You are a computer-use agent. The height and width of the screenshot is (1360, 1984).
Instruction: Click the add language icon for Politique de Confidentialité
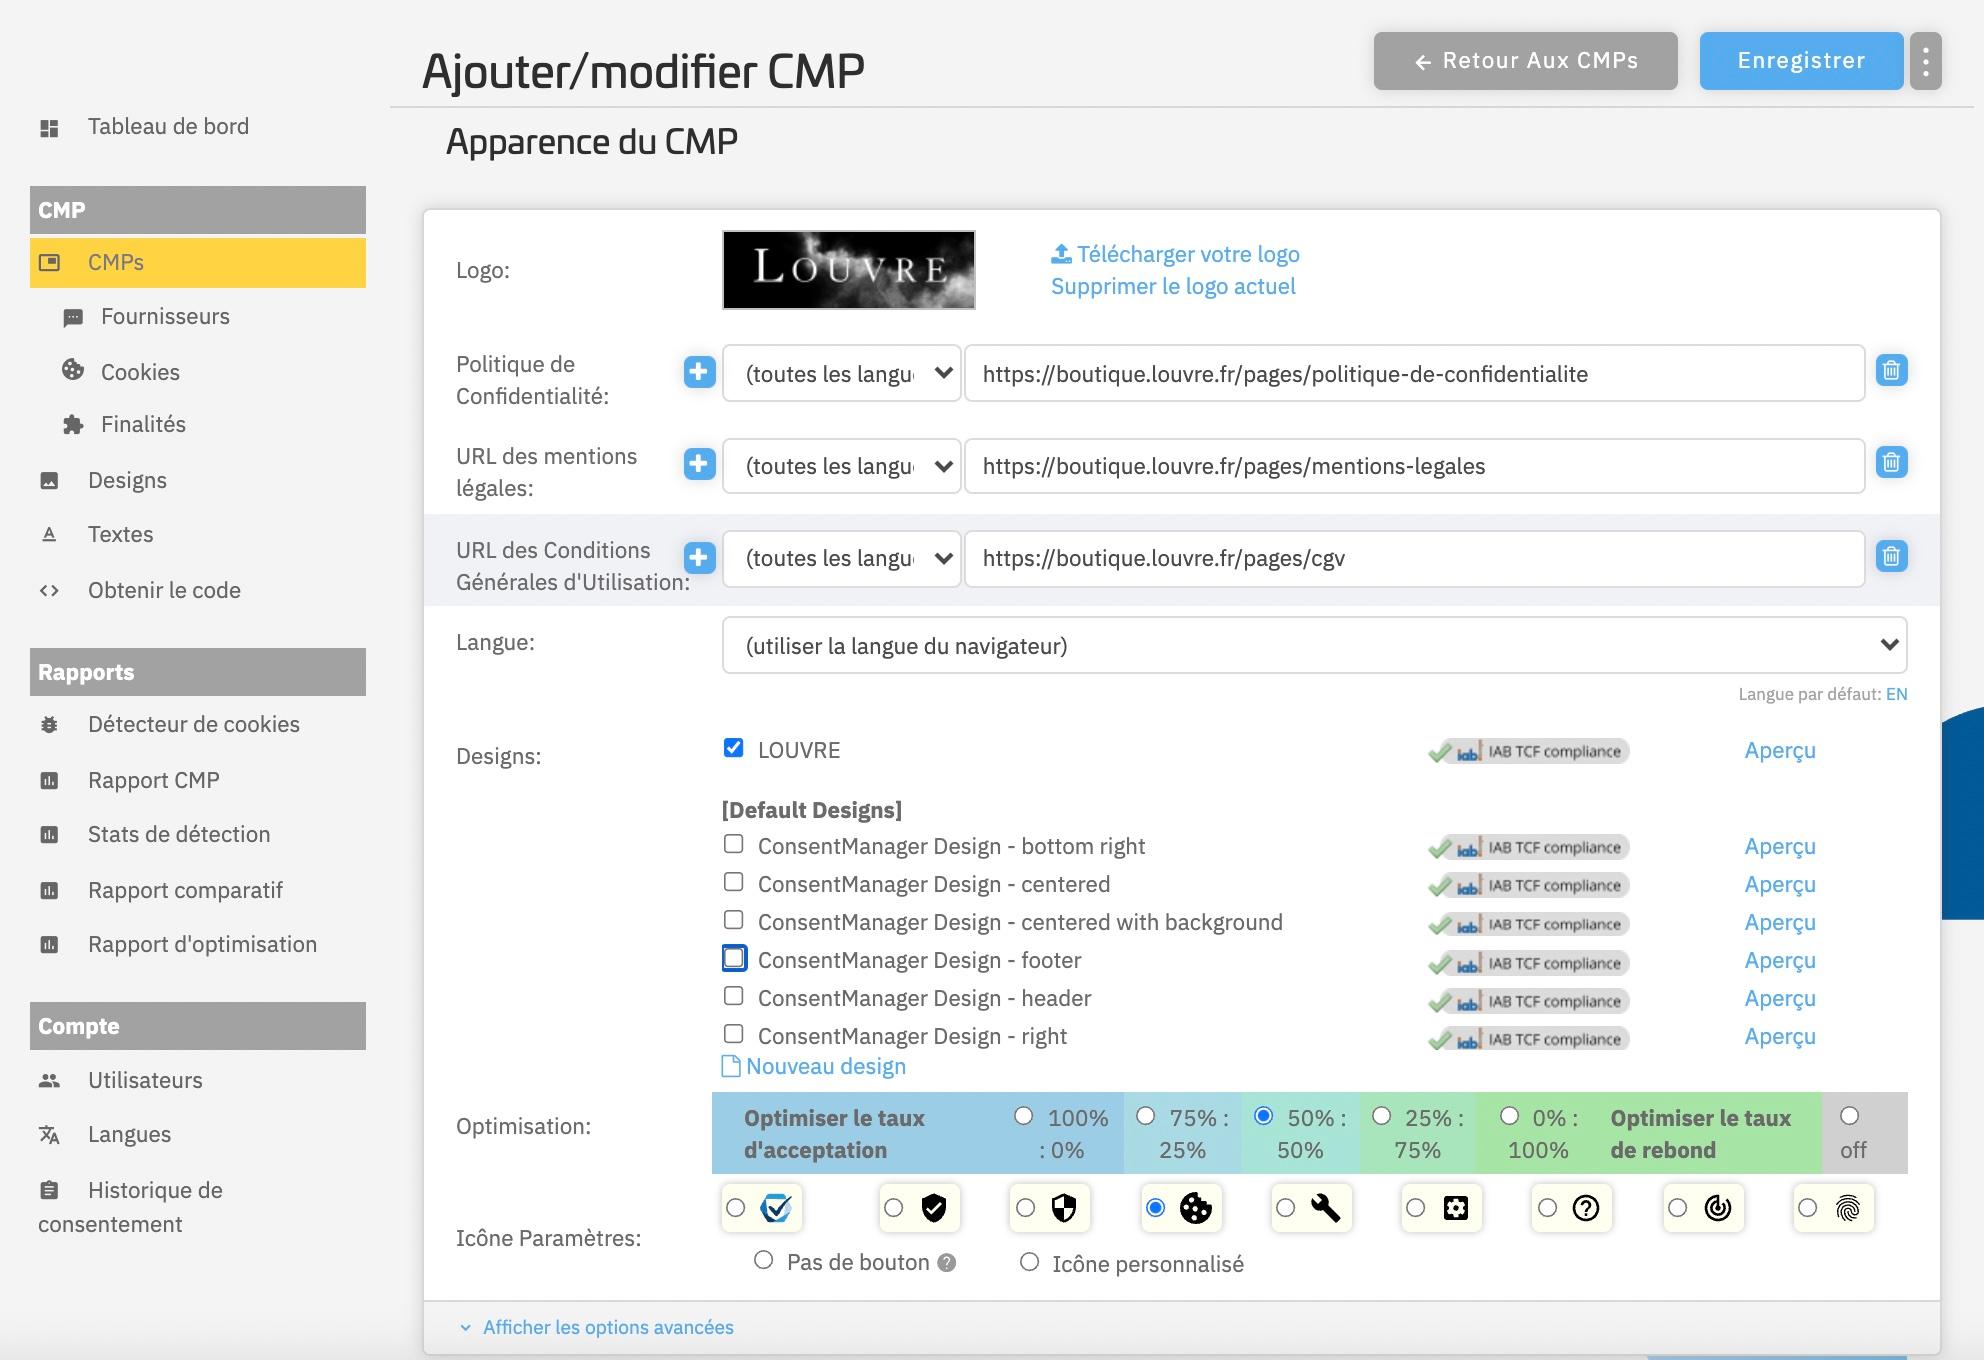(x=698, y=374)
